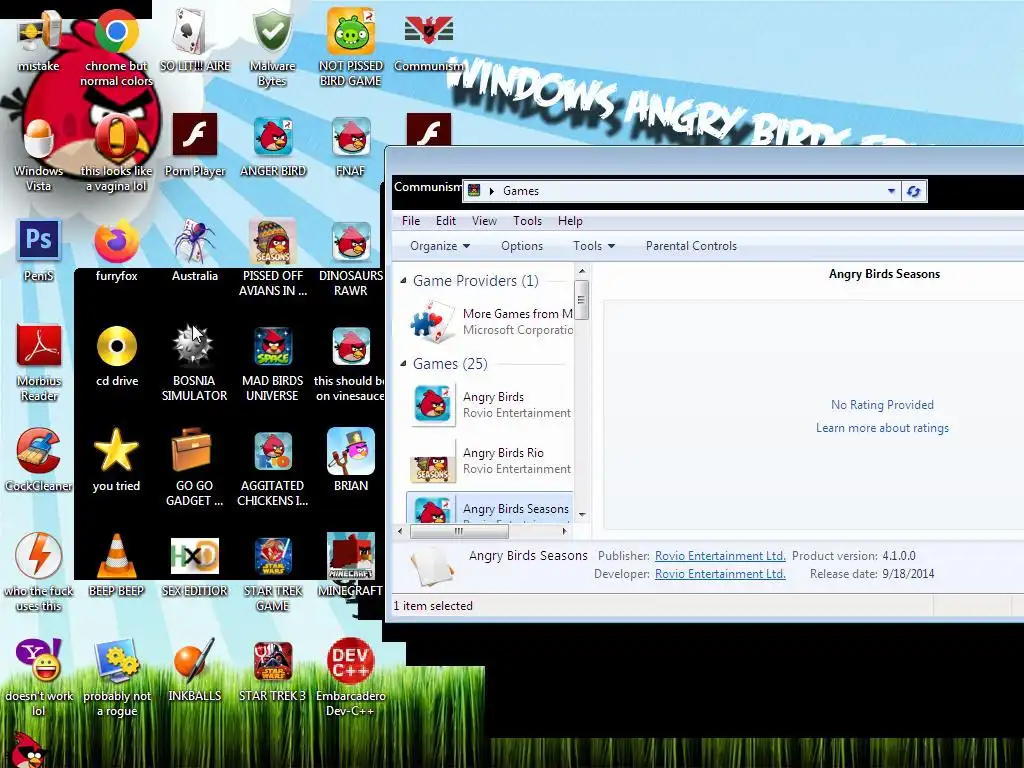Open the Publisher Rovio Entertainment Ltd. link
The width and height of the screenshot is (1024, 768).
coord(720,555)
